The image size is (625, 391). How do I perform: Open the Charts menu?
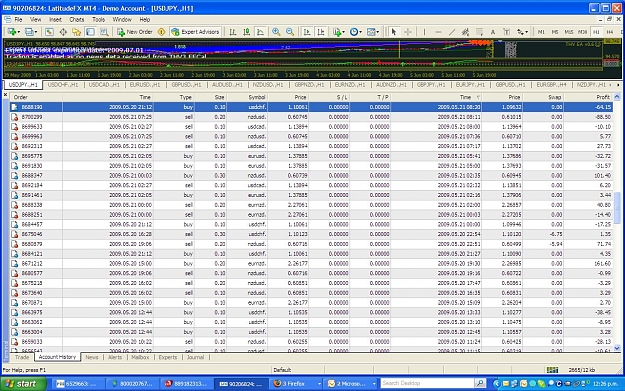[77, 20]
